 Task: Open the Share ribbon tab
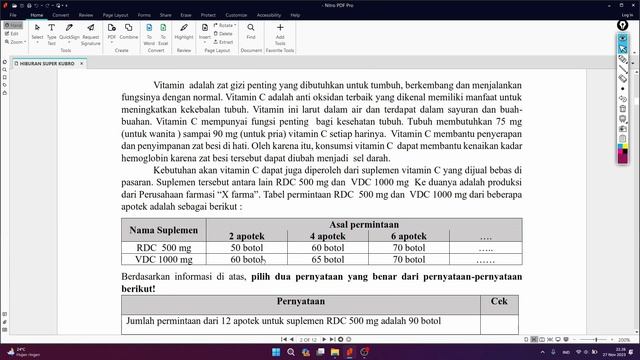click(165, 15)
